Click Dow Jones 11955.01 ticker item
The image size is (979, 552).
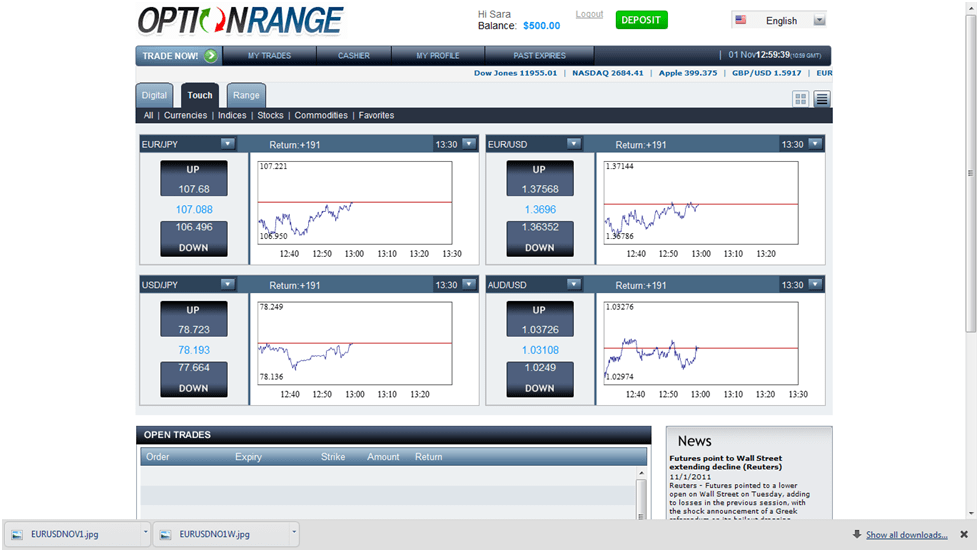click(515, 73)
